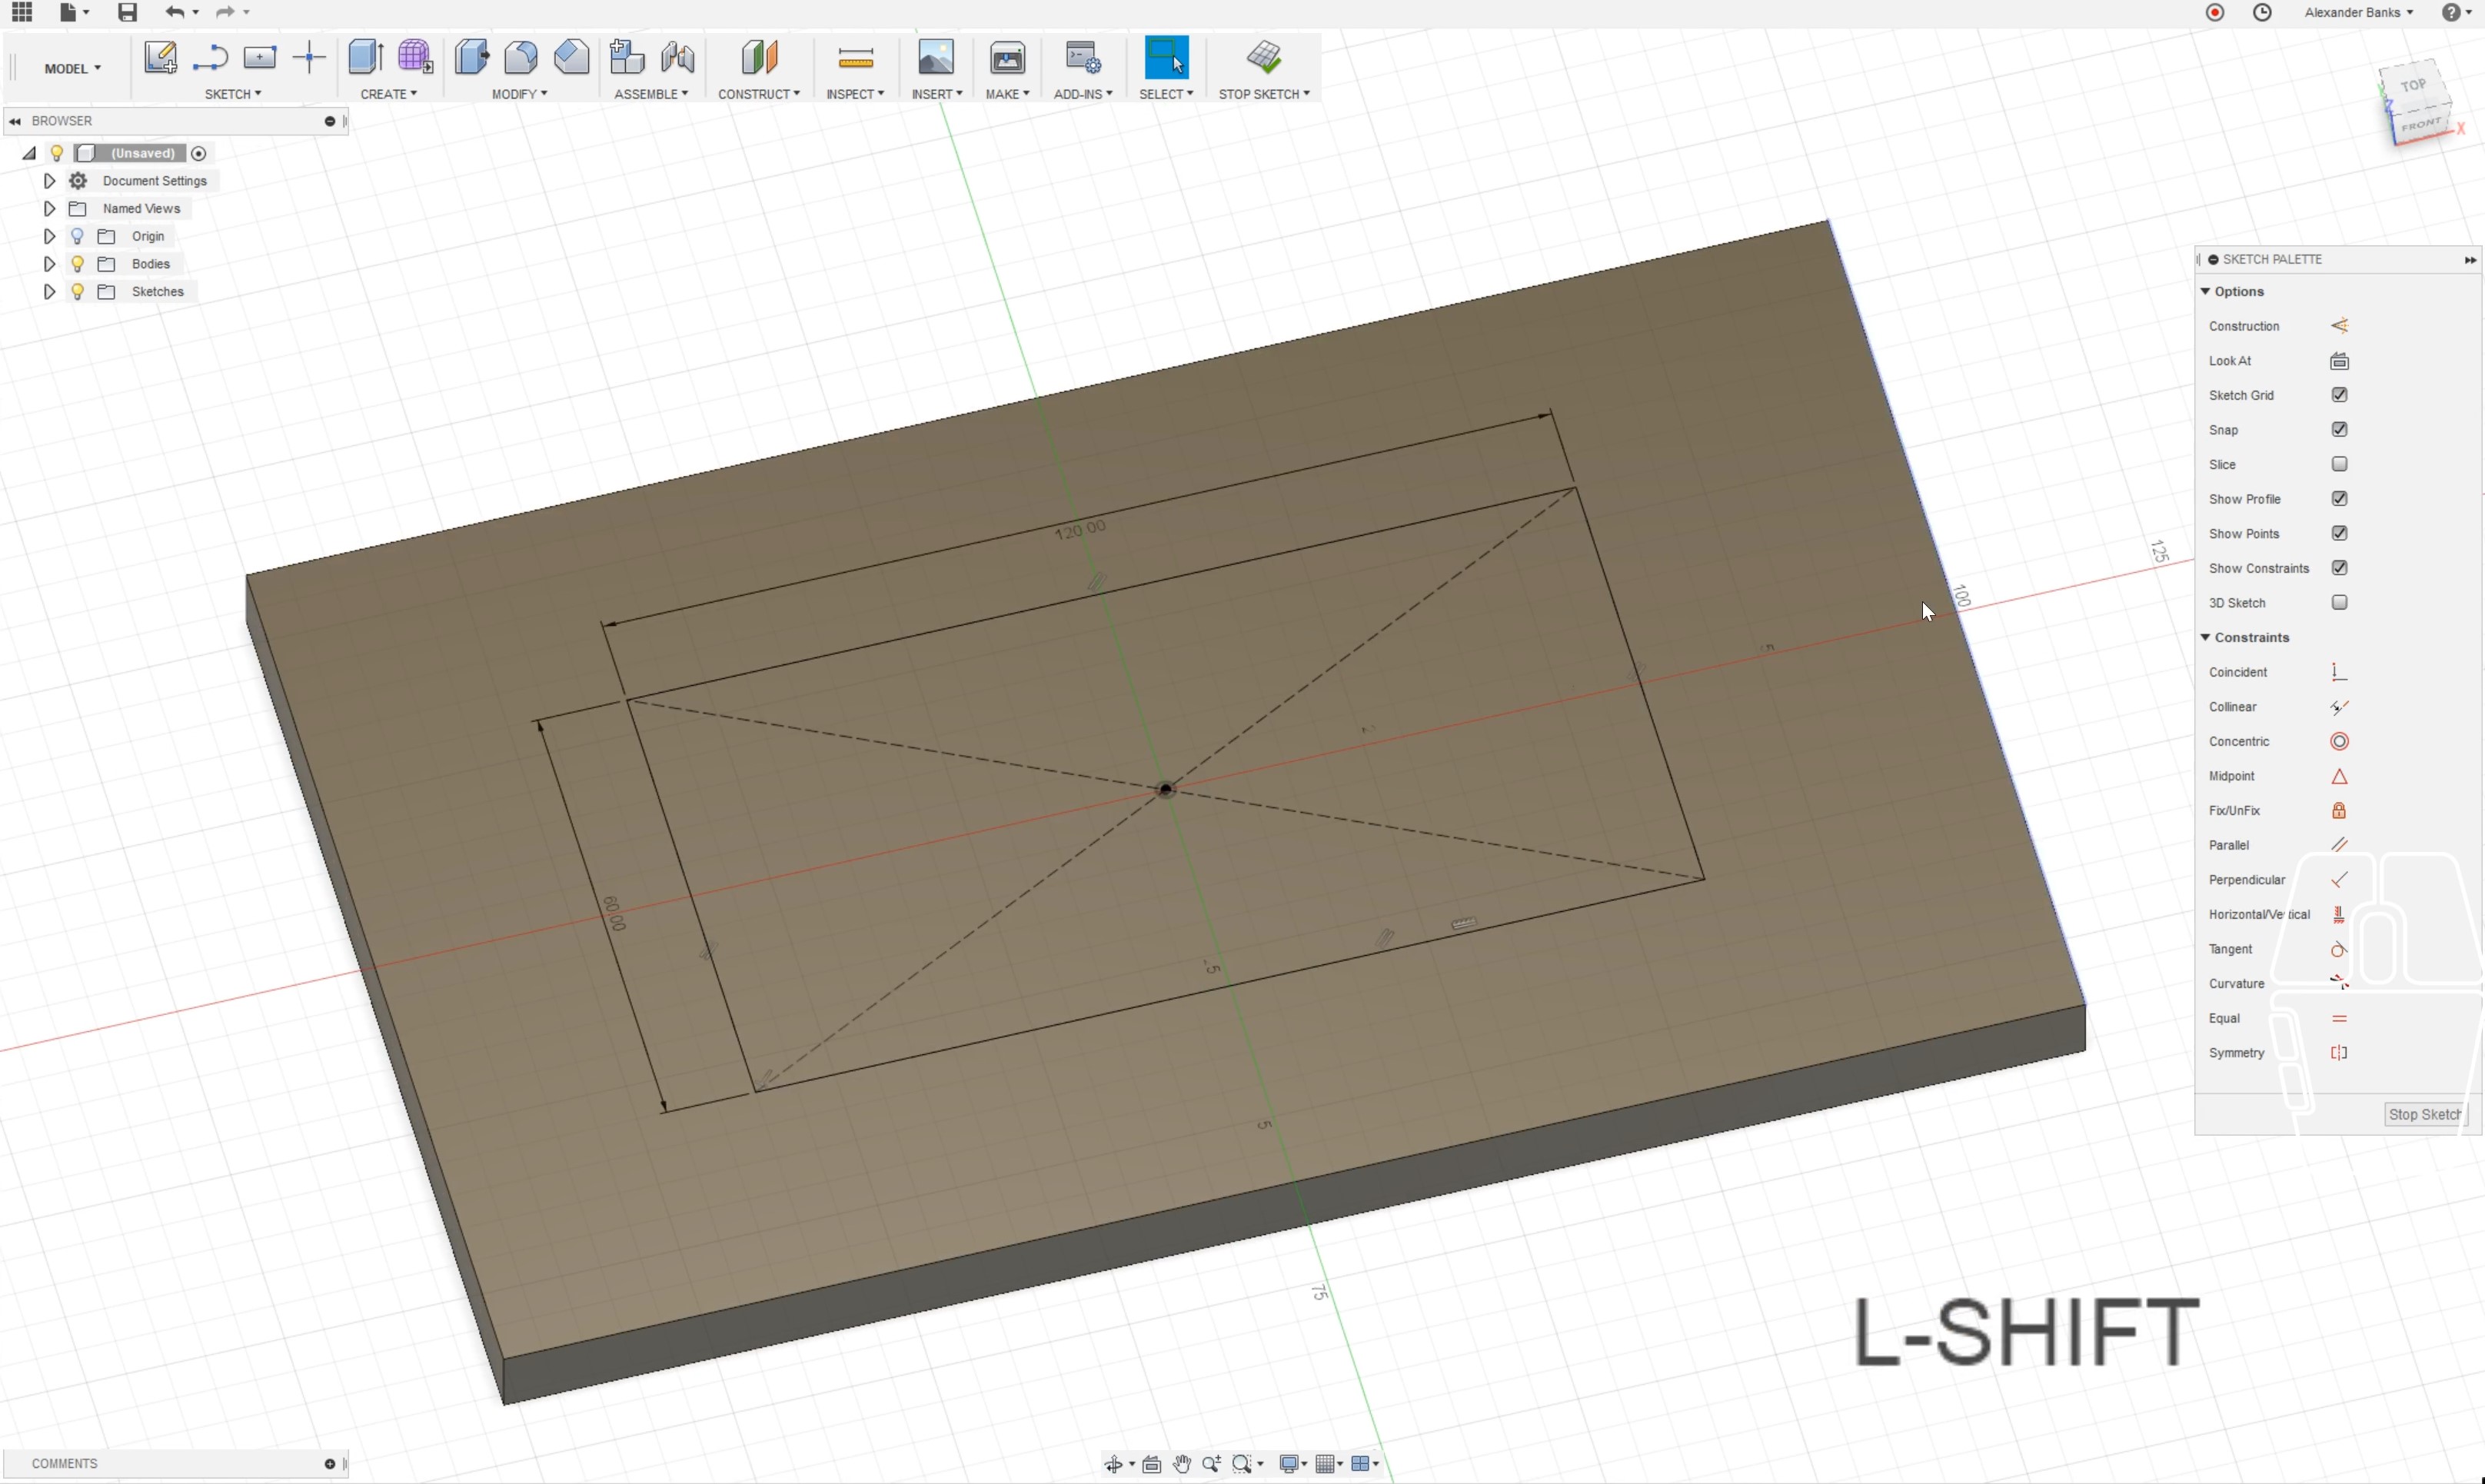Screen dimensions: 2485x1484
Task: Open the MODIFY menu
Action: (x=519, y=94)
